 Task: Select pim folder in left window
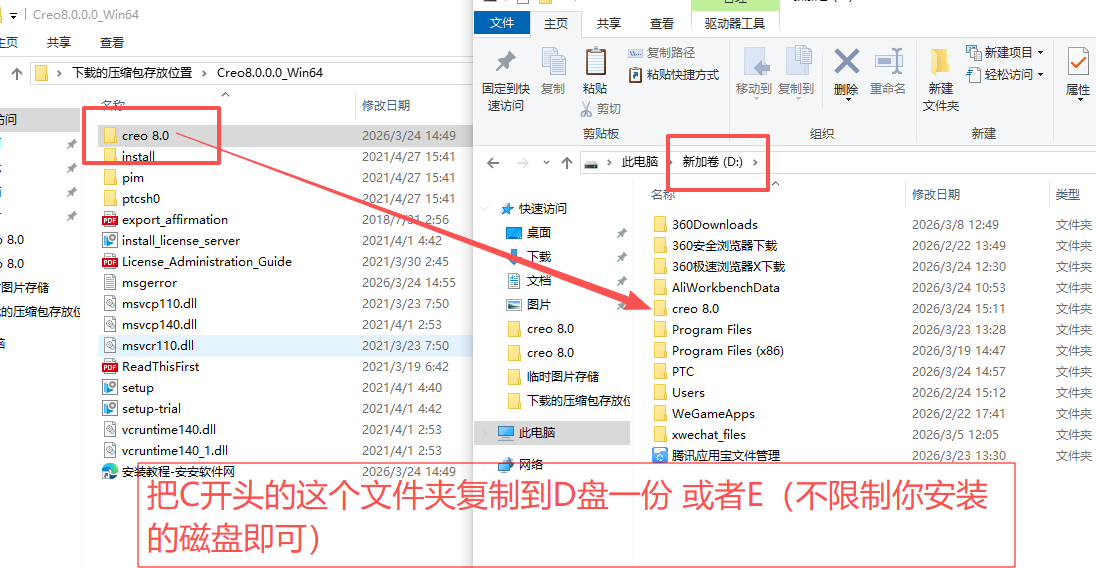(133, 177)
